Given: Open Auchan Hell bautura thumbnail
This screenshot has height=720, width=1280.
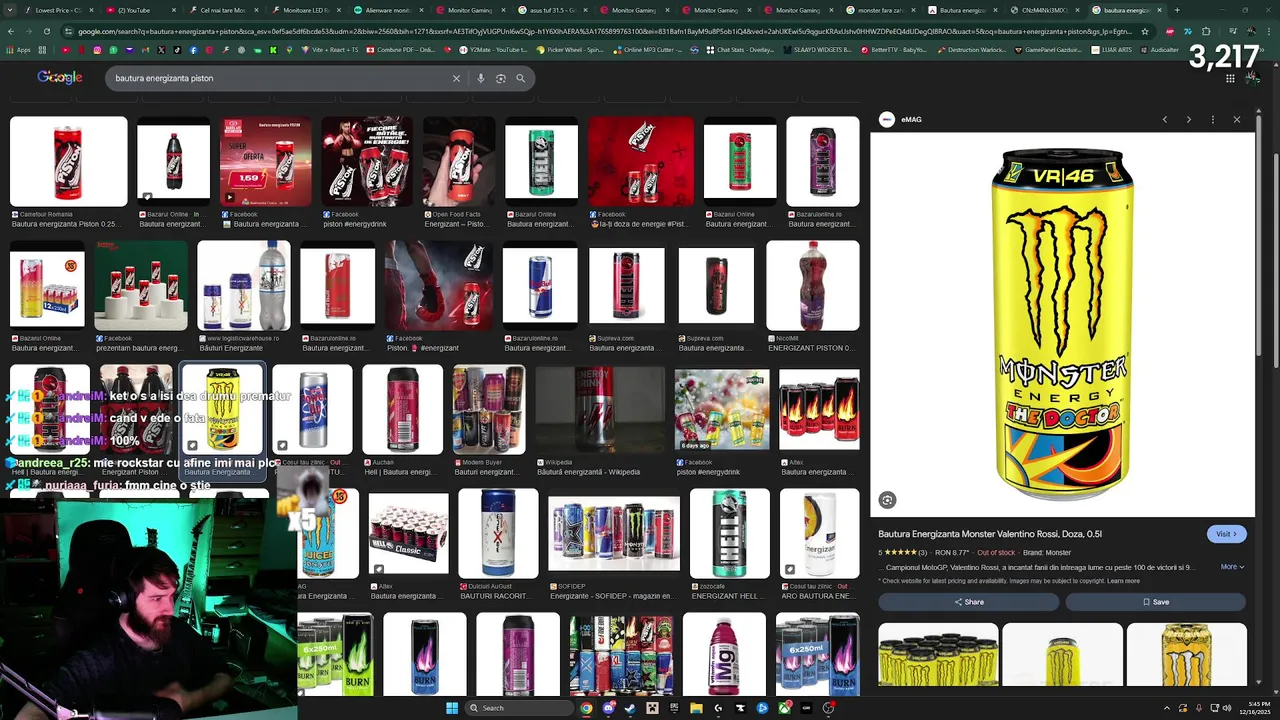Looking at the screenshot, I should pos(402,409).
